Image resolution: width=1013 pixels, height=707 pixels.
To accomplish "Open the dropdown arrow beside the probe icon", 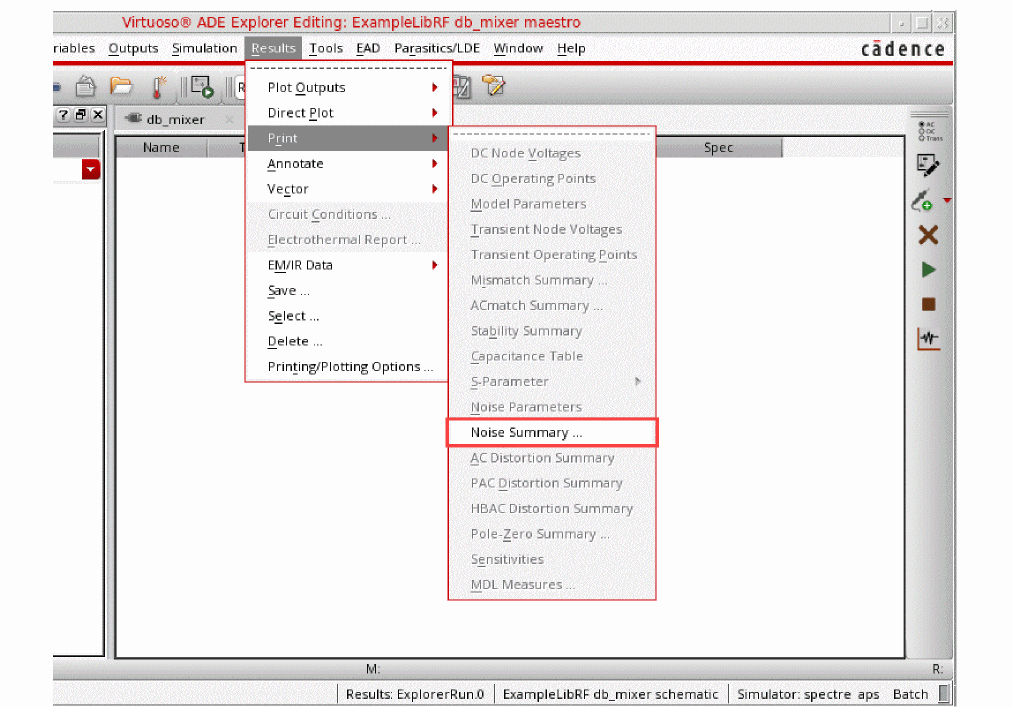I will pos(947,200).
